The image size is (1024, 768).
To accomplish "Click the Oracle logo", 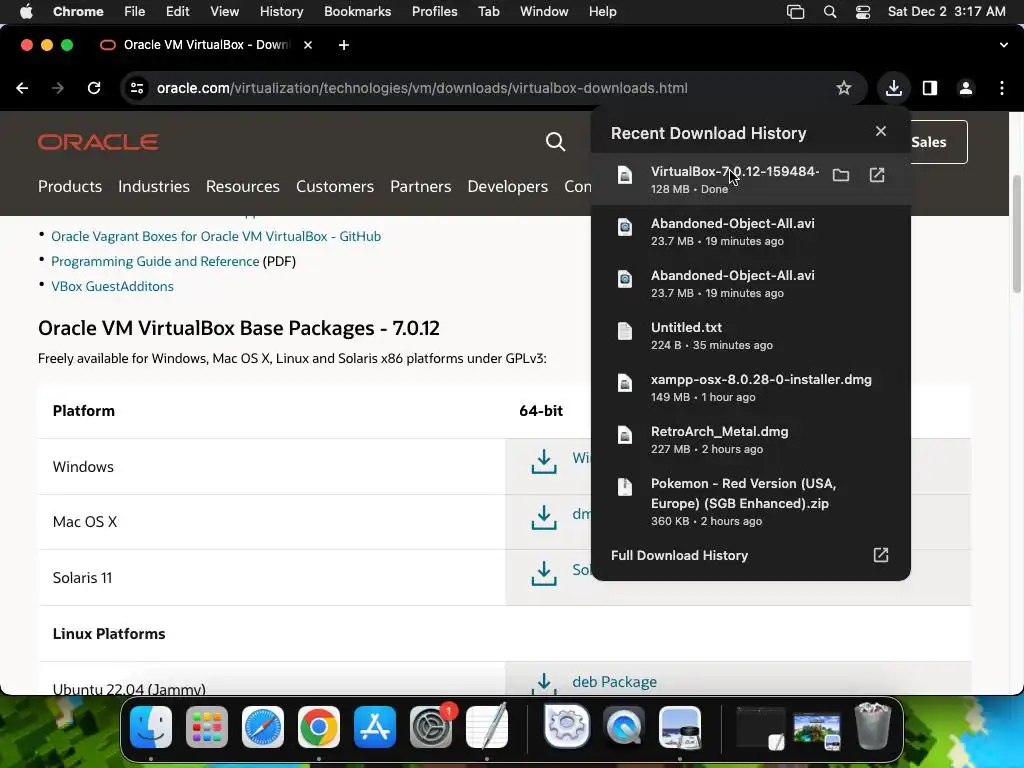I will point(98,142).
